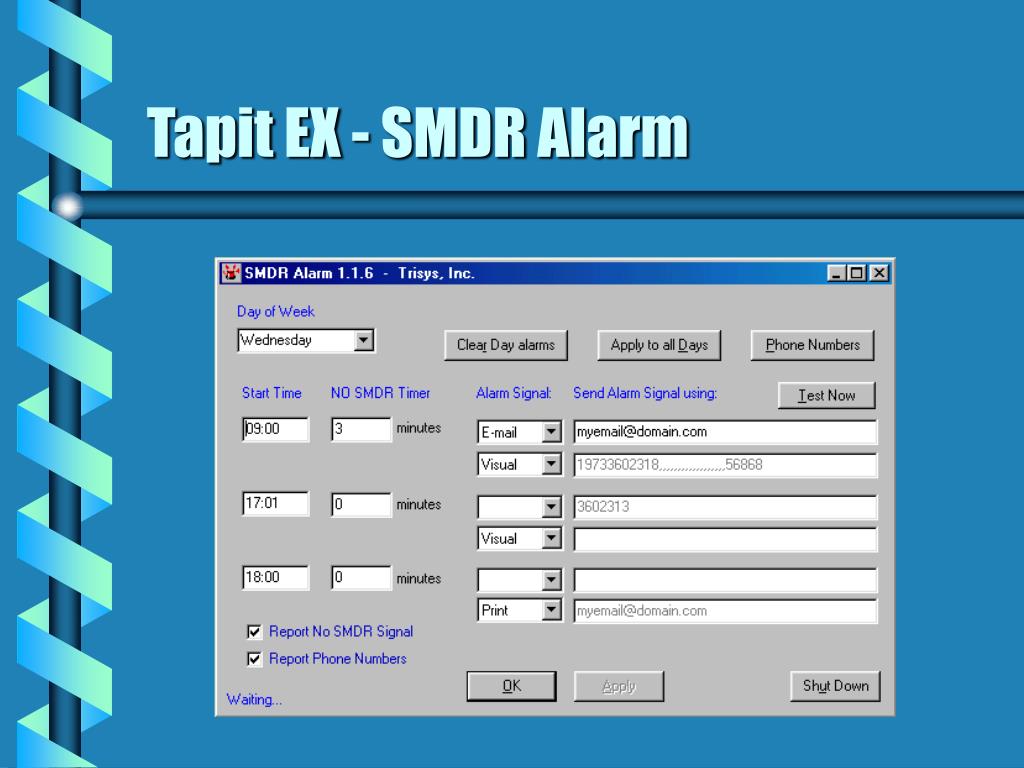This screenshot has height=768, width=1024.
Task: Click the Alarm Signal: label
Action: 513,393
